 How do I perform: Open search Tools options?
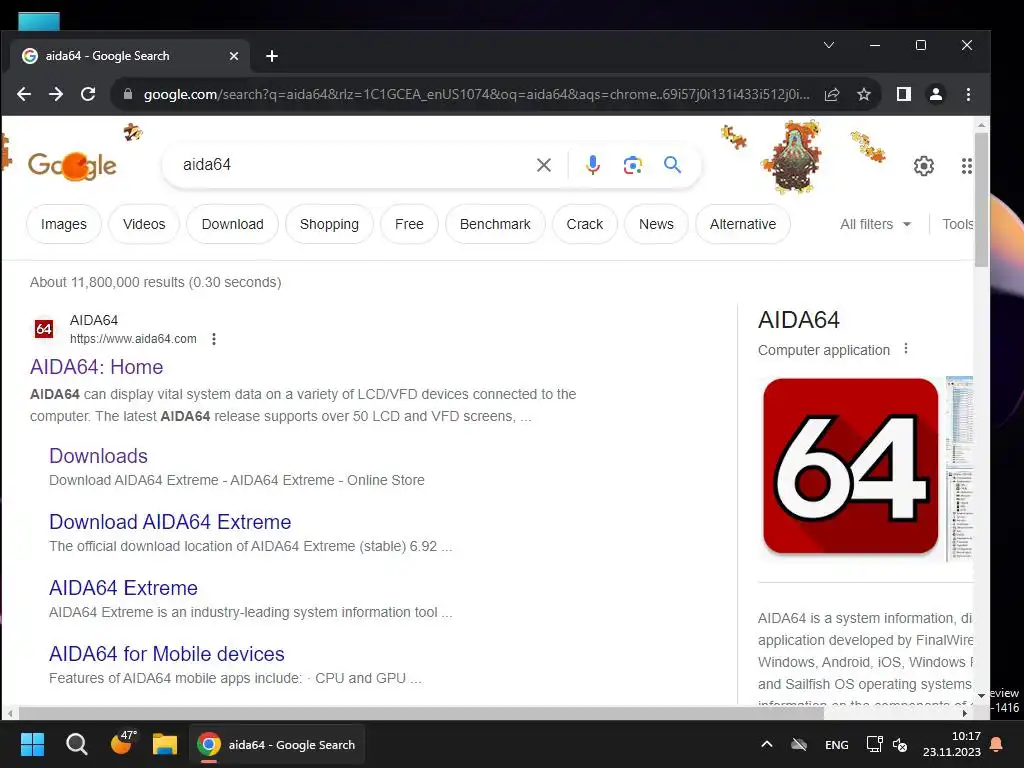click(x=957, y=224)
